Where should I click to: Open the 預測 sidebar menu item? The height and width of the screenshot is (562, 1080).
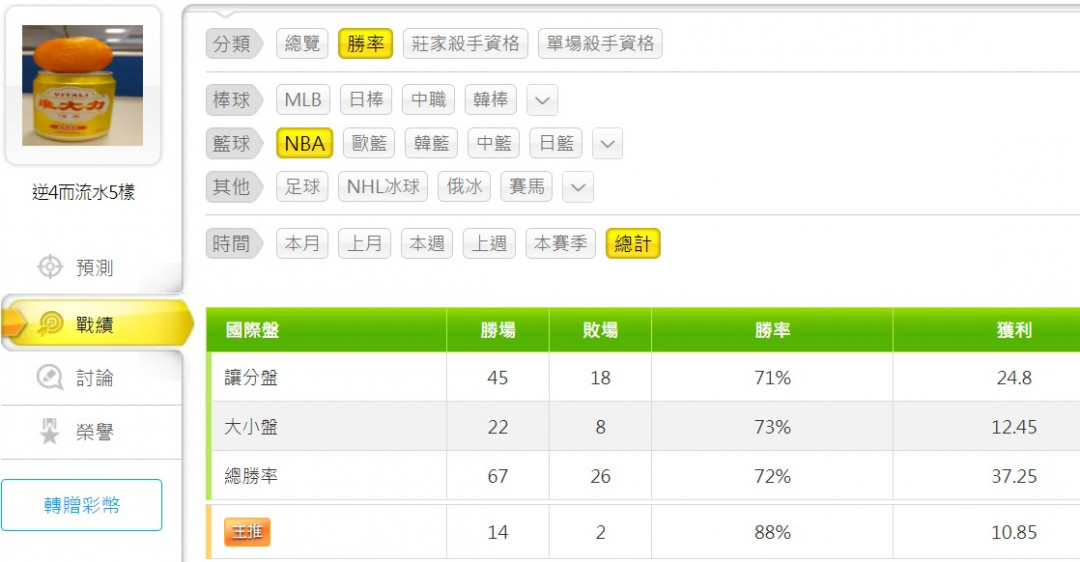(x=92, y=267)
